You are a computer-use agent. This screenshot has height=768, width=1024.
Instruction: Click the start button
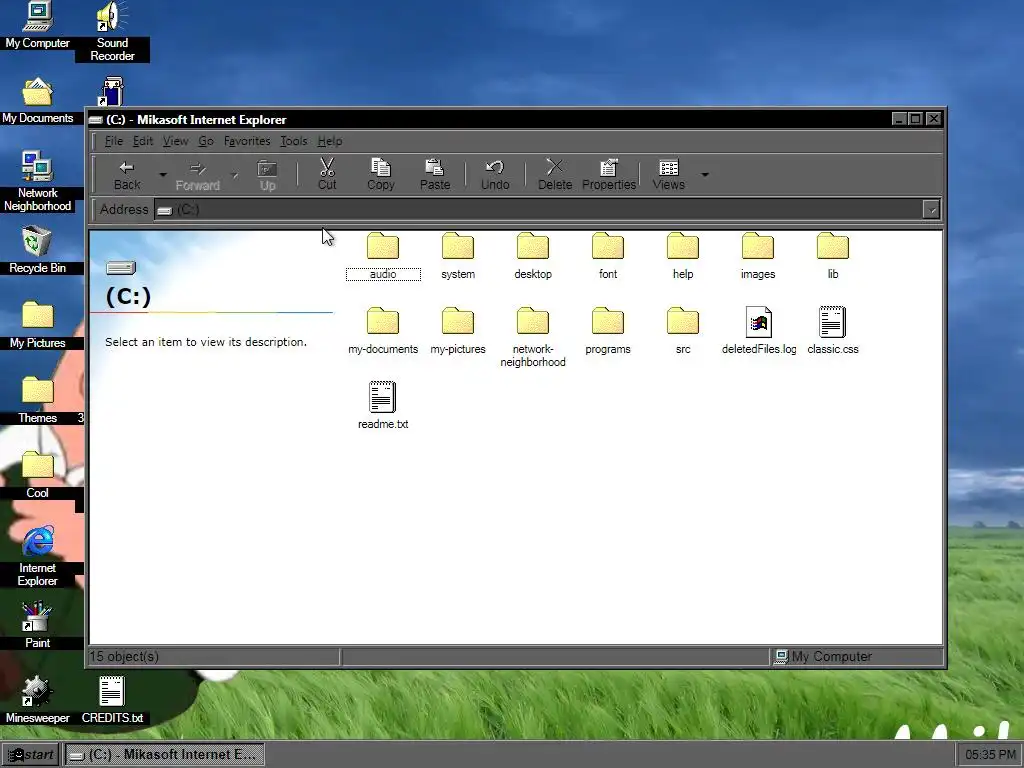[x=31, y=755]
